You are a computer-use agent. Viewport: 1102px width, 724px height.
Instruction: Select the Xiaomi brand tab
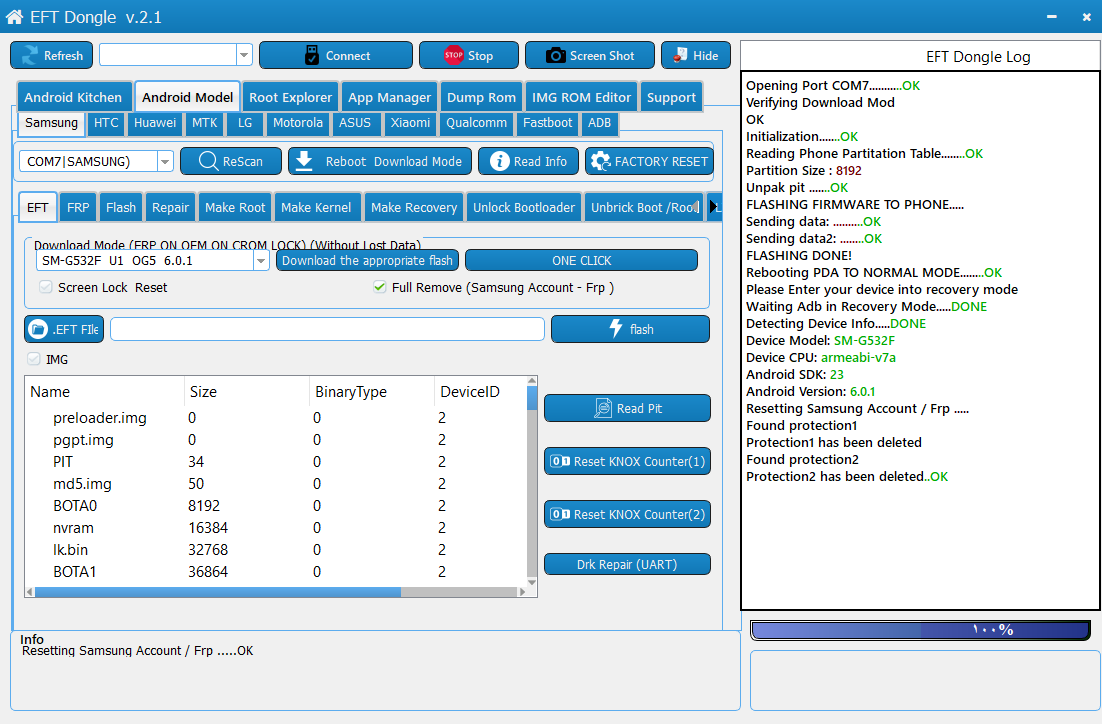(x=410, y=123)
